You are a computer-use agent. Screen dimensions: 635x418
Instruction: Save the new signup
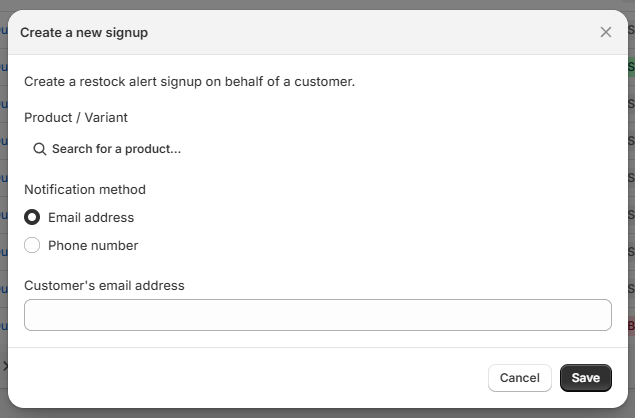pyautogui.click(x=585, y=378)
